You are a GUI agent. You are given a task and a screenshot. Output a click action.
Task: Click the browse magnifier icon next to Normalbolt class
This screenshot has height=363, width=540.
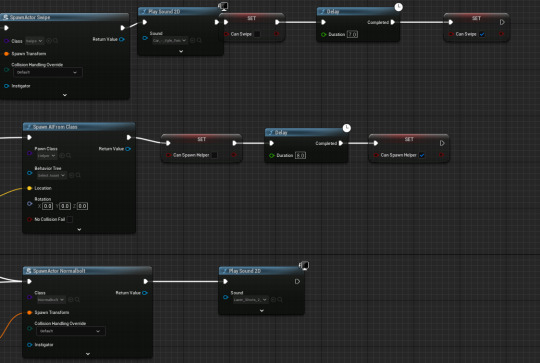(x=77, y=300)
